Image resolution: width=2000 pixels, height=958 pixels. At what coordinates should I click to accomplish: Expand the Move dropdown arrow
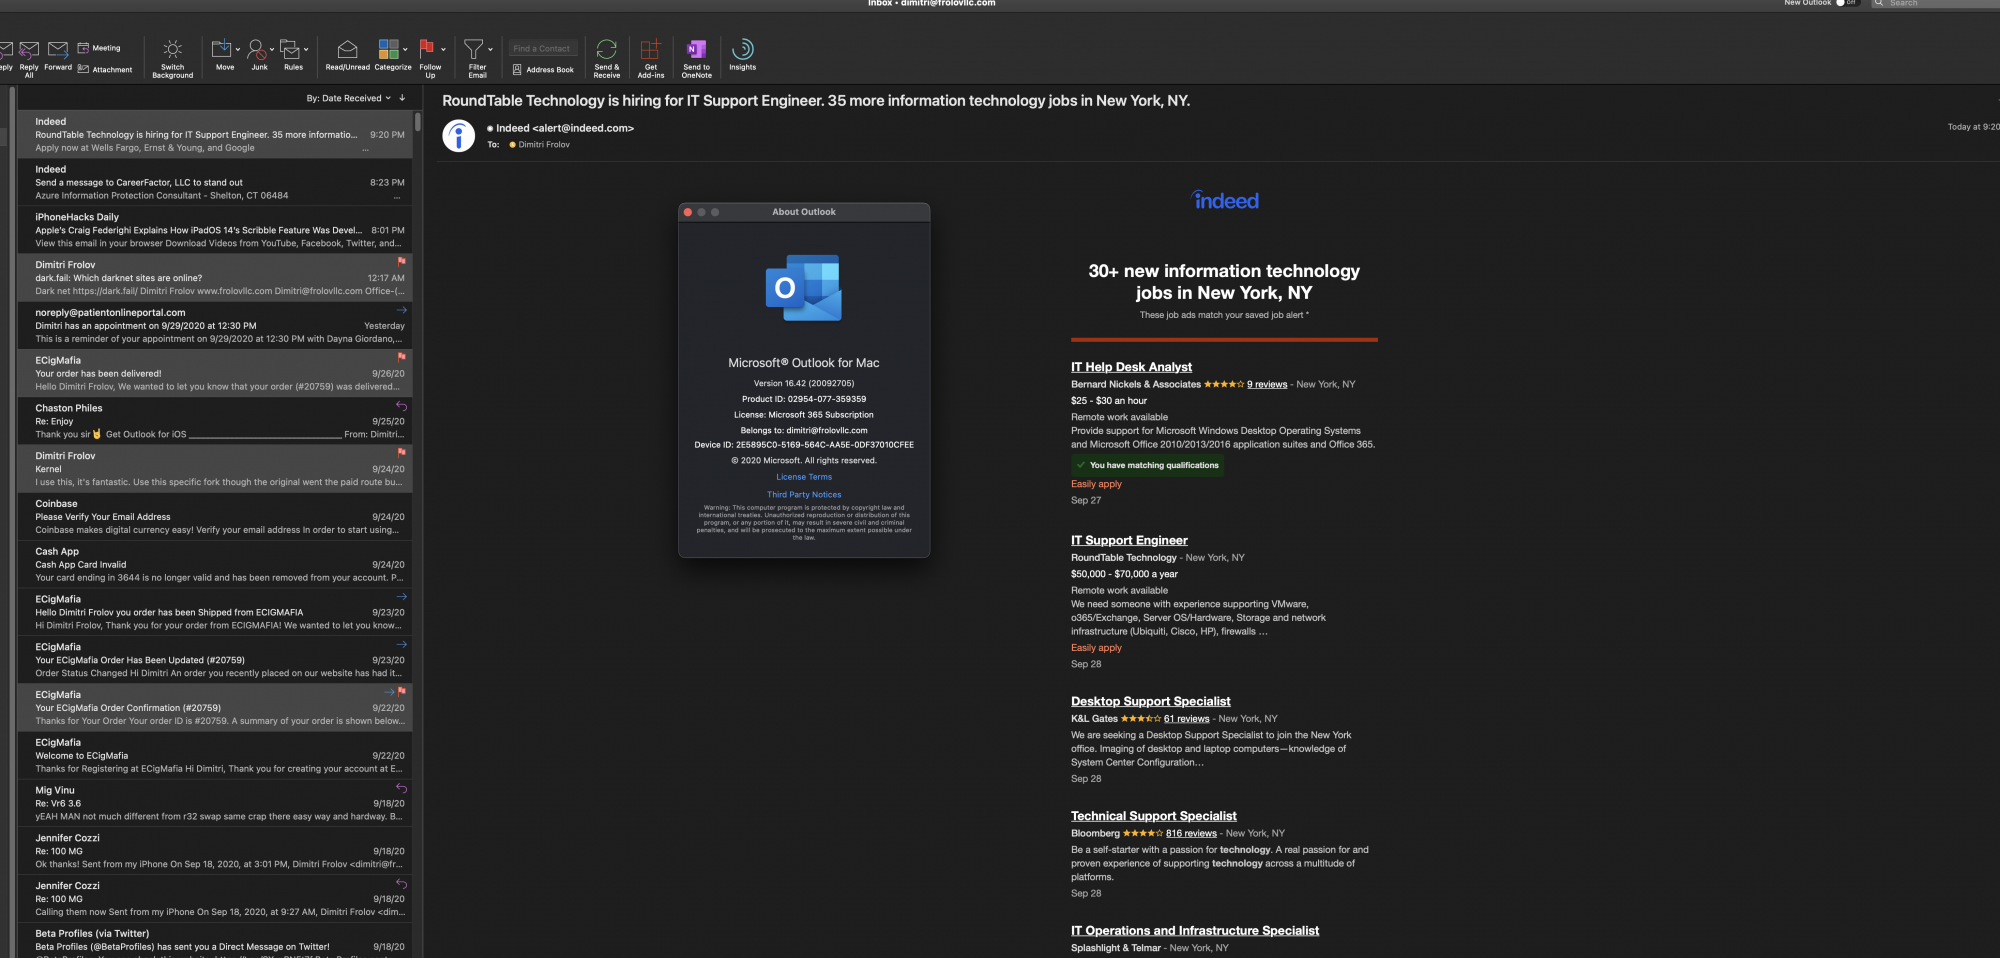pyautogui.click(x=238, y=49)
